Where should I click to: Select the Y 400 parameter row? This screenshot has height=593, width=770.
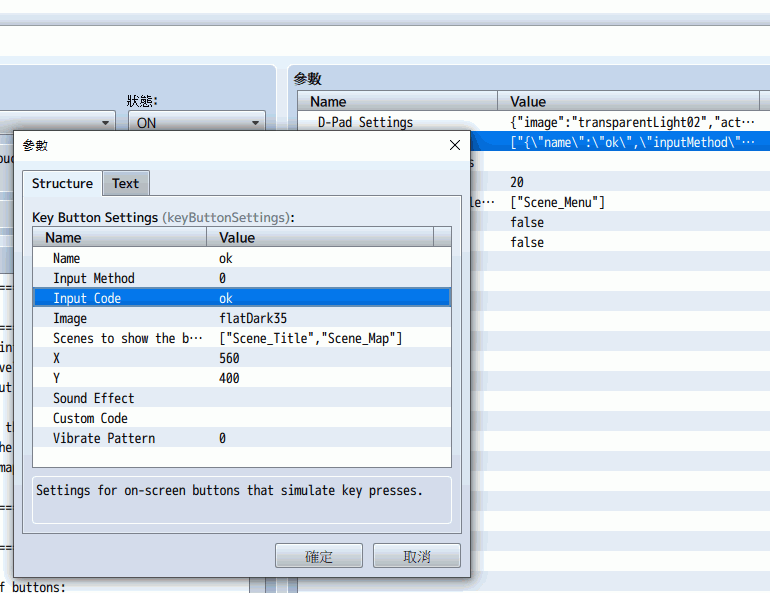pyautogui.click(x=242, y=378)
